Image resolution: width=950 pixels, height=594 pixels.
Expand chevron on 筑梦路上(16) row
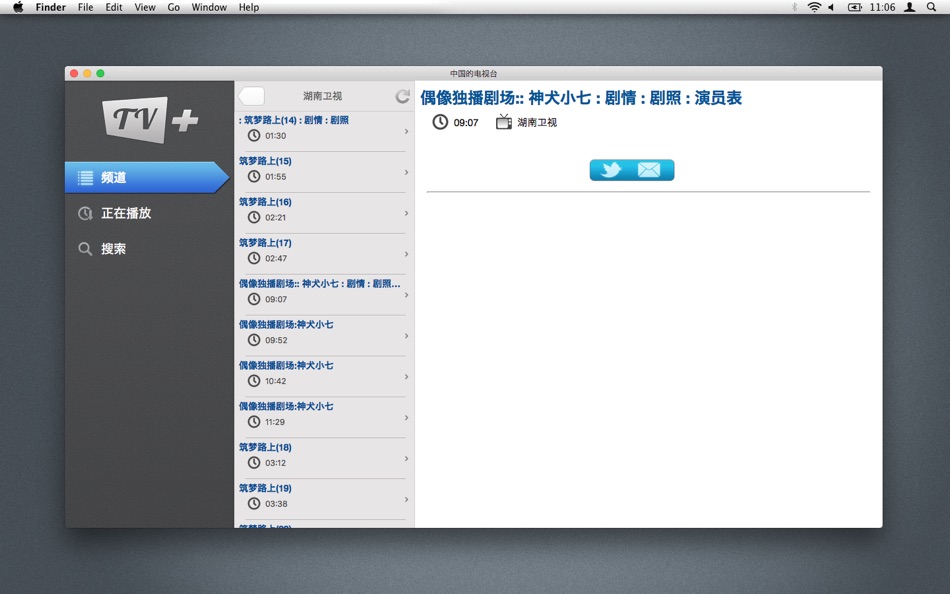point(407,213)
